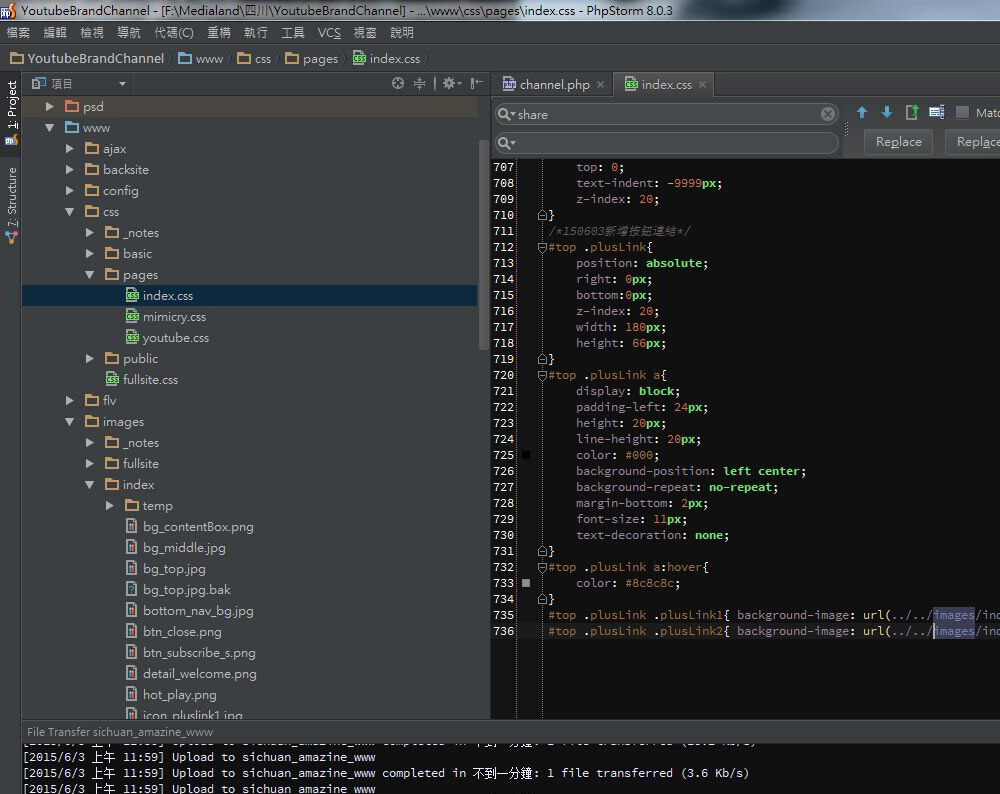Jump to the next search occurrence
Viewport: 1000px width, 794px height.
coord(886,113)
